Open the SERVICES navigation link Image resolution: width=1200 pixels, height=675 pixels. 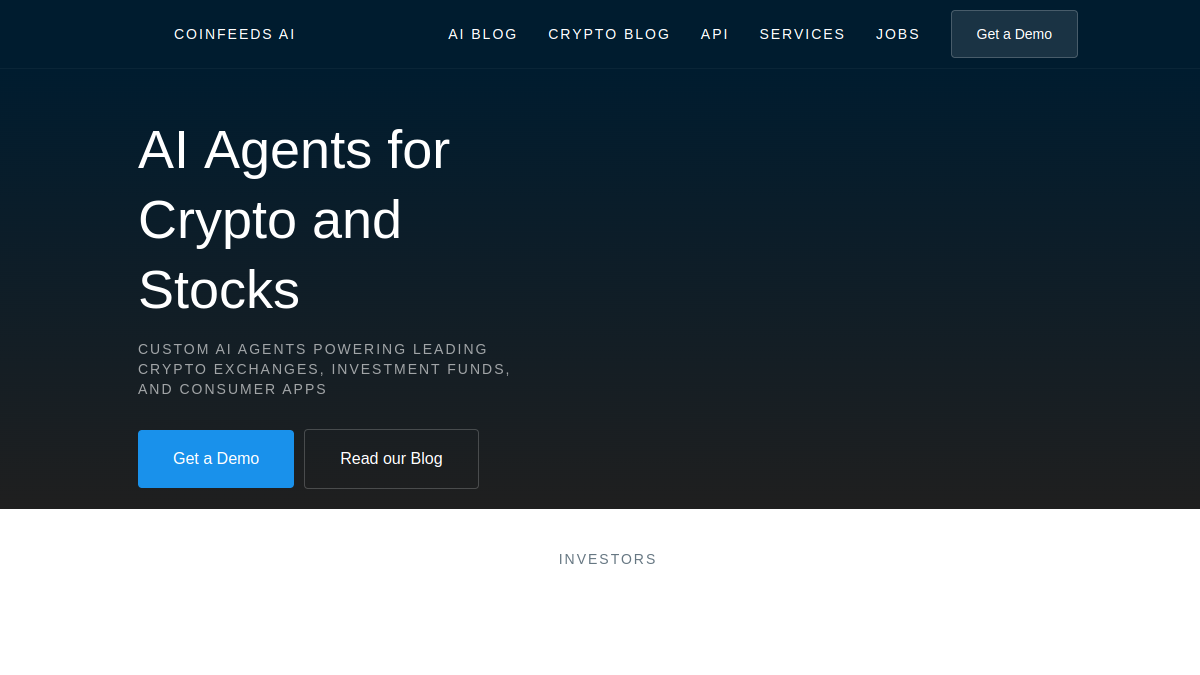pos(802,34)
